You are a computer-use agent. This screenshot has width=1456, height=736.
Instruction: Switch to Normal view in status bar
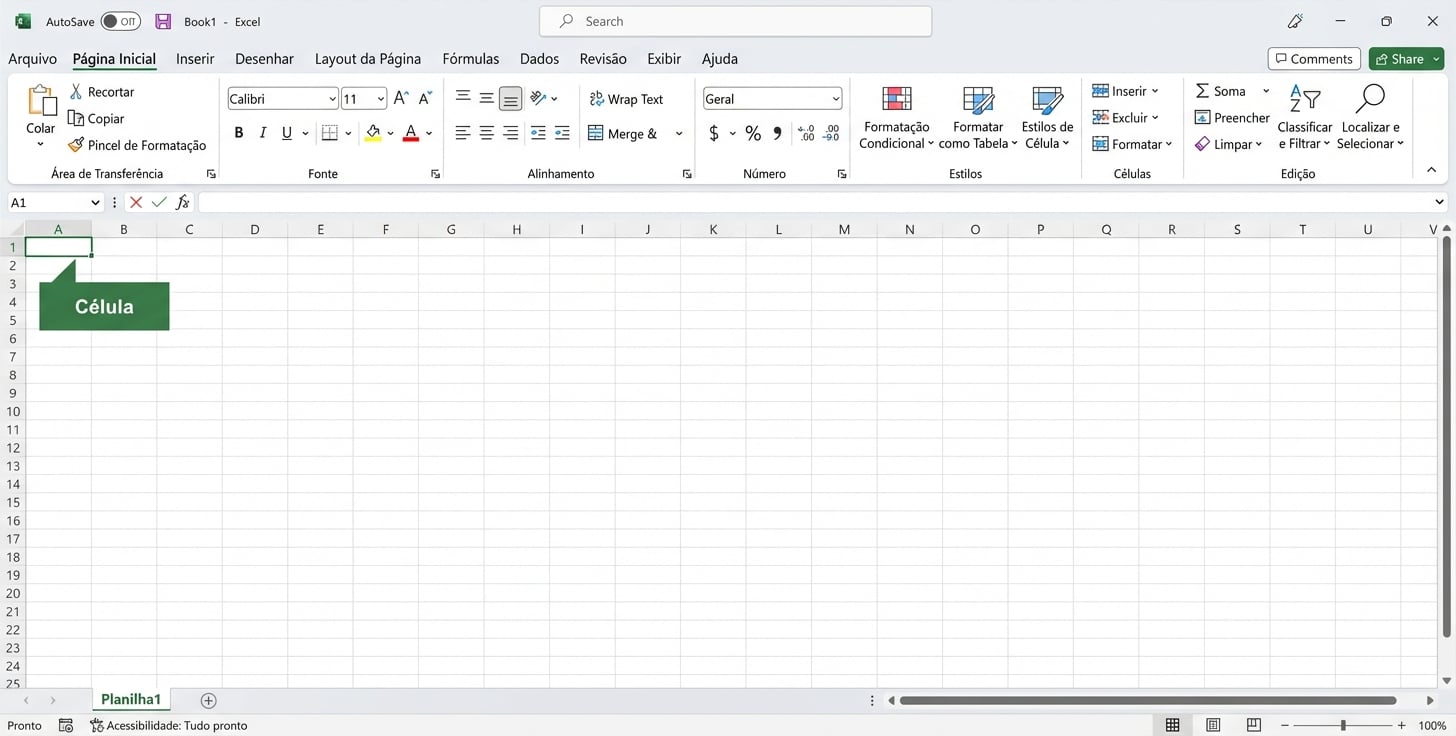click(1173, 725)
